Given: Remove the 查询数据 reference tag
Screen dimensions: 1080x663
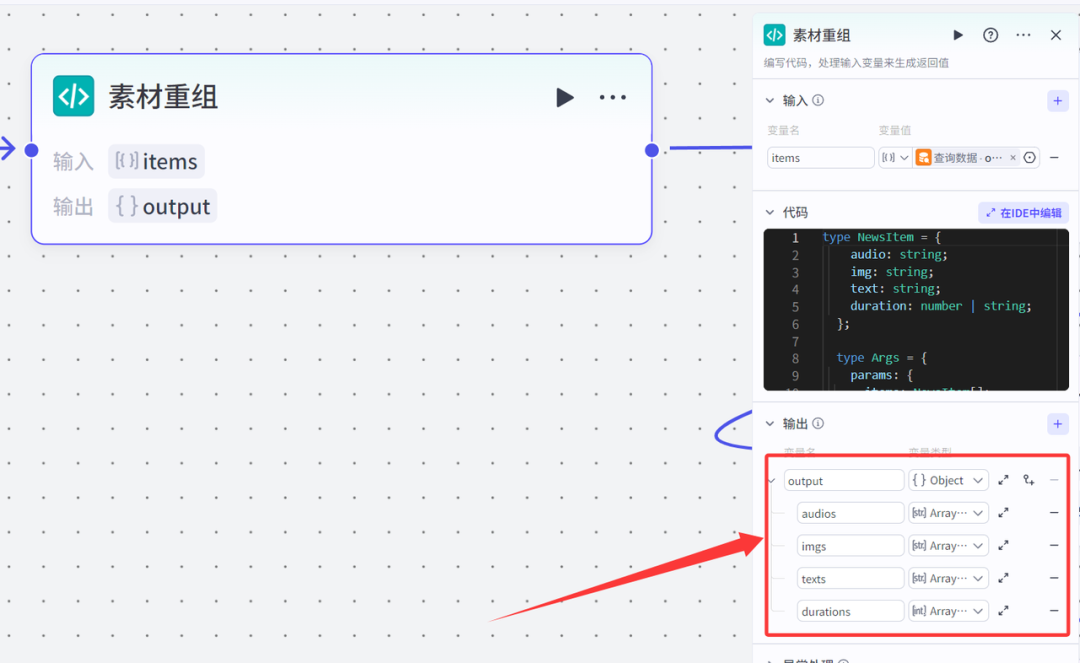Looking at the screenshot, I should click(1012, 158).
